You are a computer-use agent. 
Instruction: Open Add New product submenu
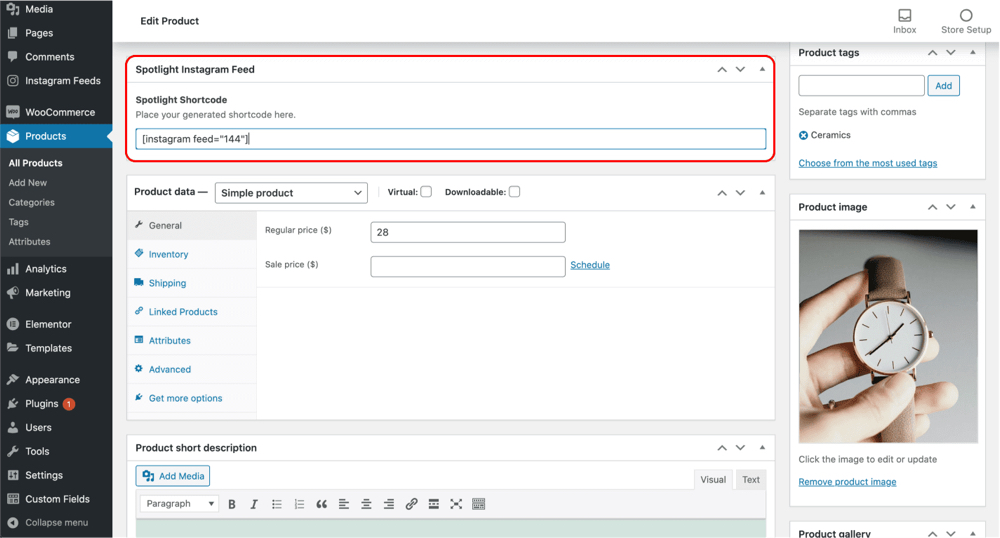tap(28, 183)
